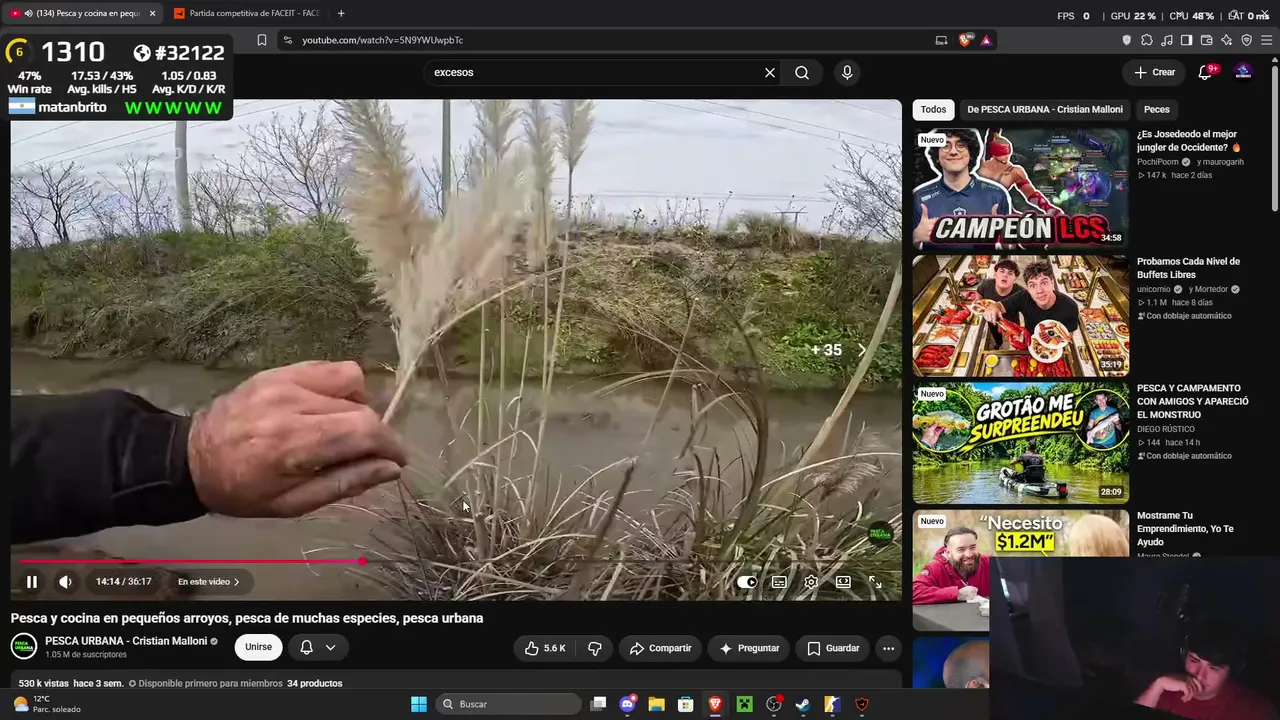Image resolution: width=1280 pixels, height=720 pixels.
Task: Click the Compartir share button
Action: coord(660,648)
